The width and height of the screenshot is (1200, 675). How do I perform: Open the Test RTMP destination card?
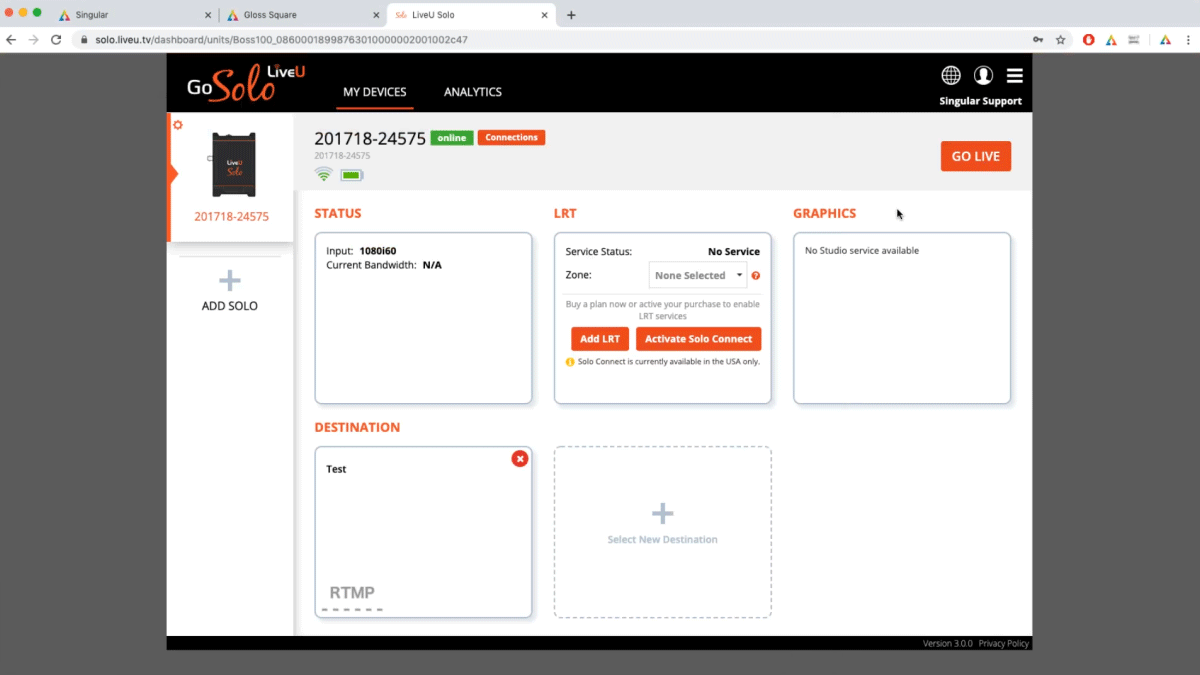point(423,532)
